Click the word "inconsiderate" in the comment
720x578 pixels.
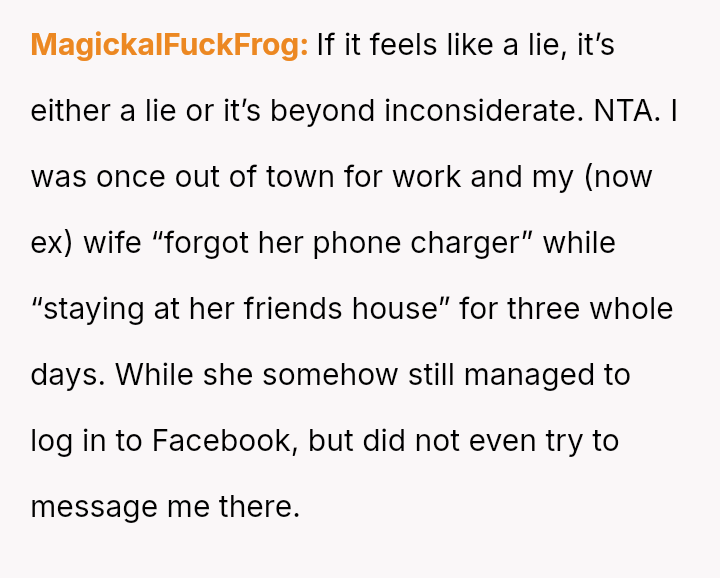click(x=483, y=111)
